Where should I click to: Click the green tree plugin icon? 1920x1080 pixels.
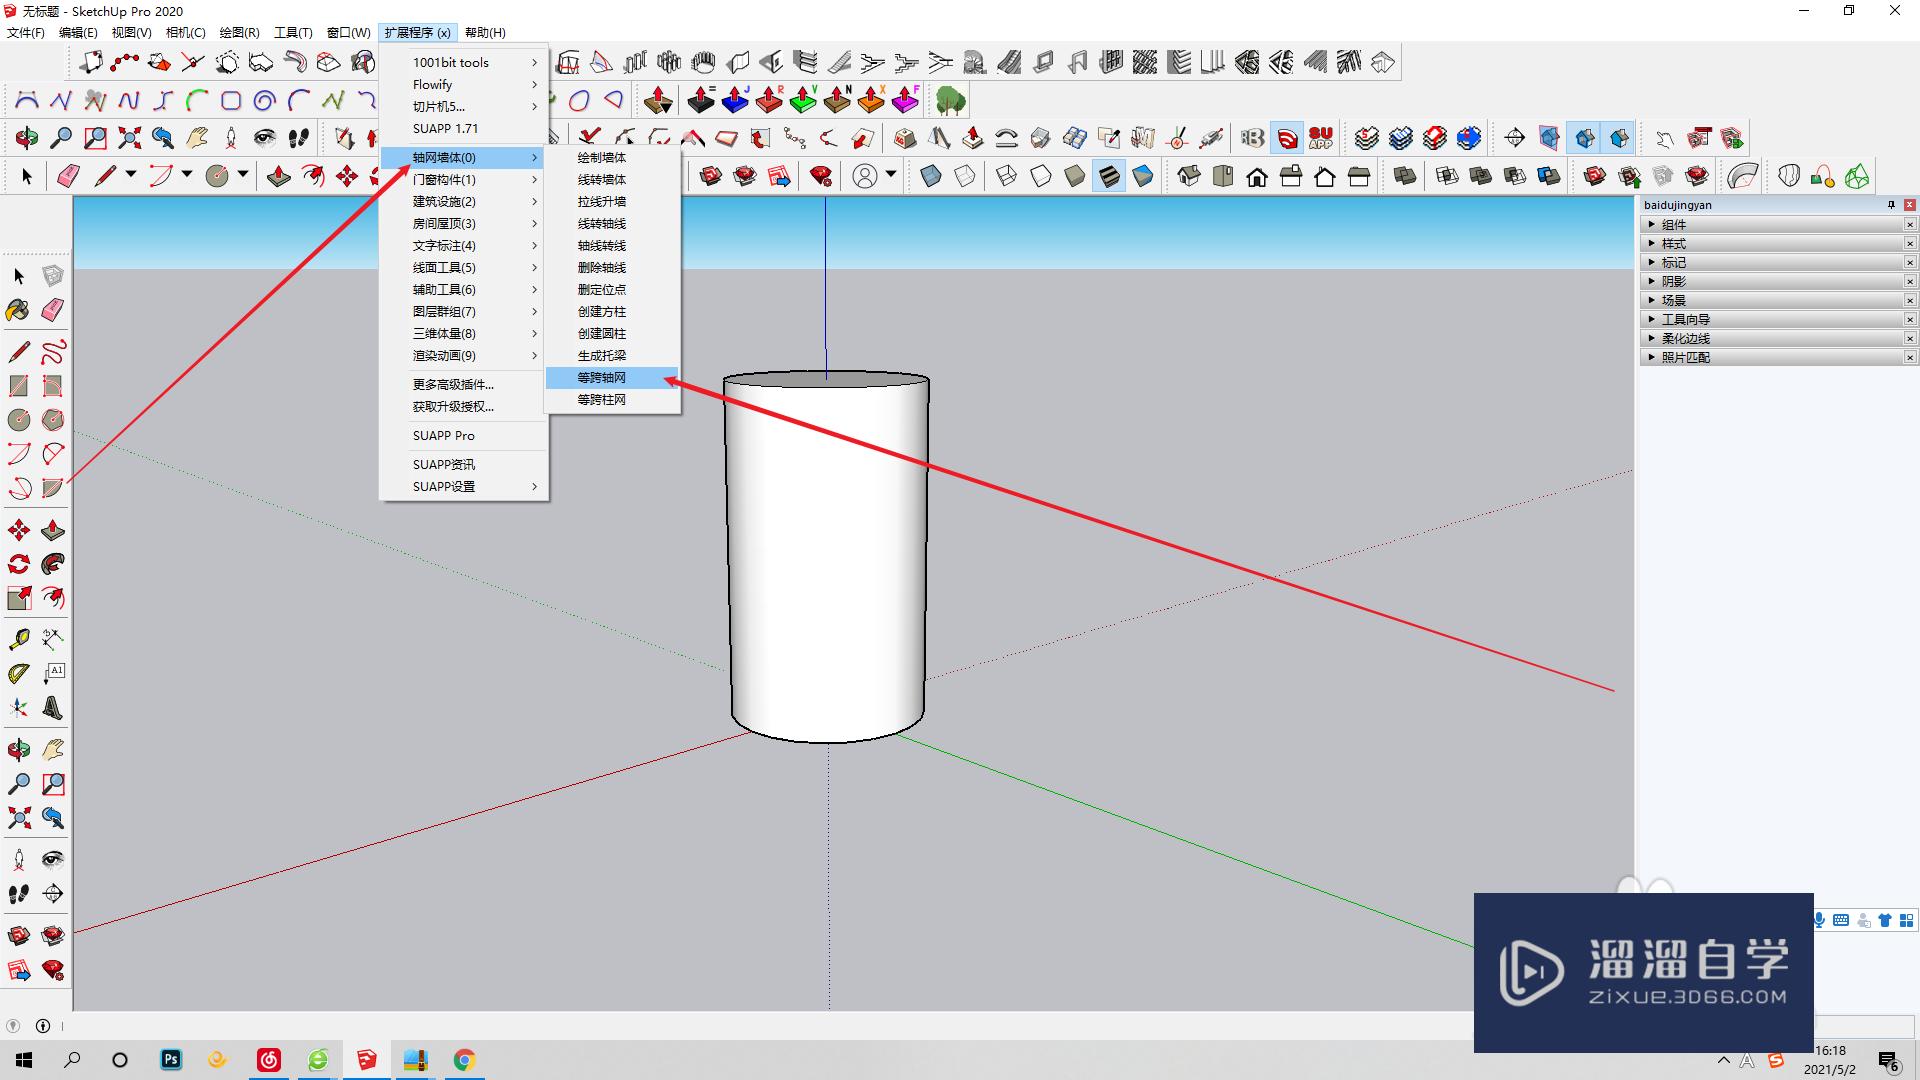coord(950,100)
